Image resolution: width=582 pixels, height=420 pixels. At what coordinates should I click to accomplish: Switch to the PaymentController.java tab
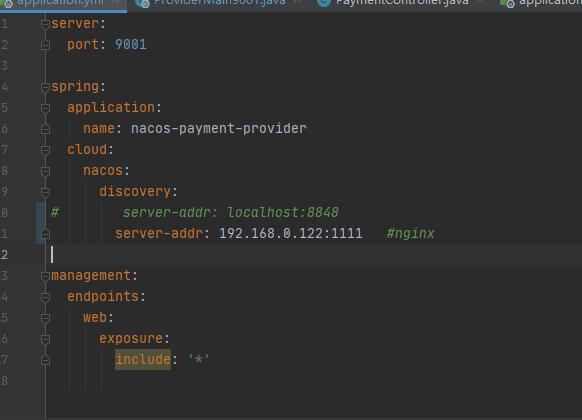pyautogui.click(x=402, y=3)
